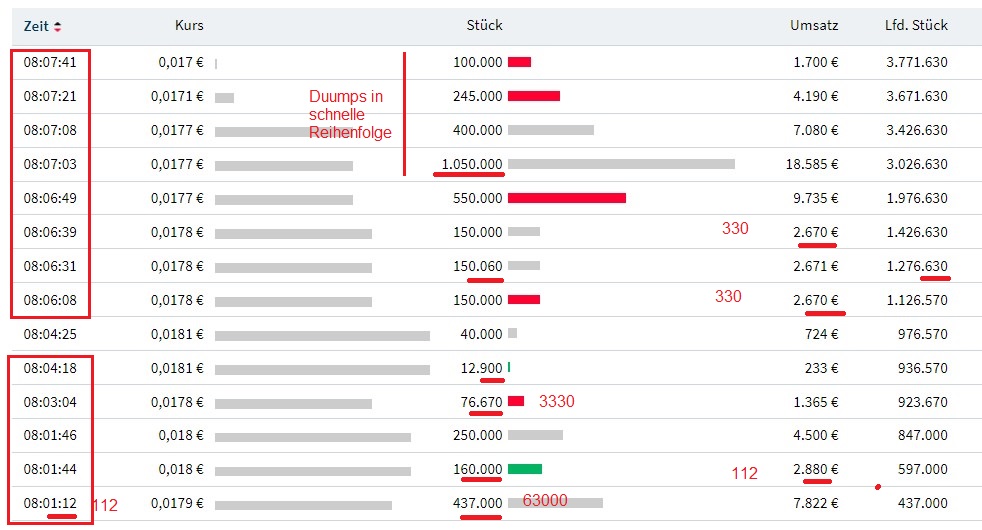The height and width of the screenshot is (530, 982).
Task: Click the red bar next to 100.000 Stück
Action: click(x=519, y=62)
